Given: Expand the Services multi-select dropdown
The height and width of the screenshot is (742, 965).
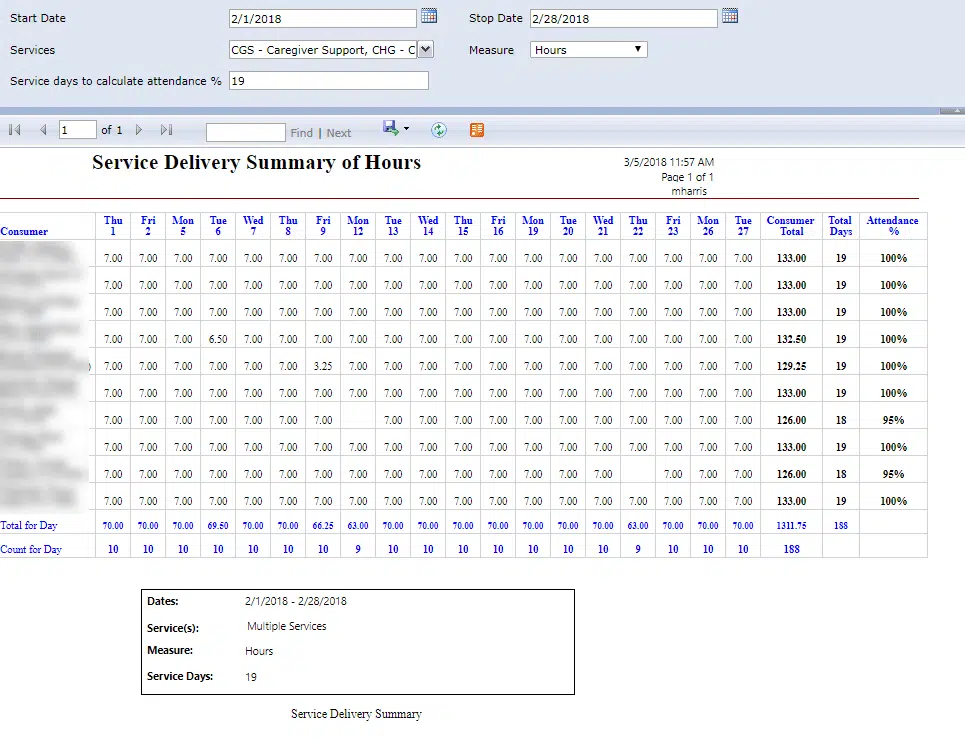Looking at the screenshot, I should click(x=425, y=49).
